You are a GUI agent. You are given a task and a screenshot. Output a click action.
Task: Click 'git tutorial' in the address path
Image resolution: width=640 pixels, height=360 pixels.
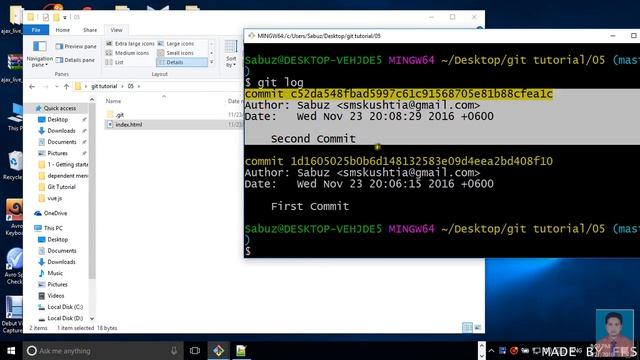point(104,86)
